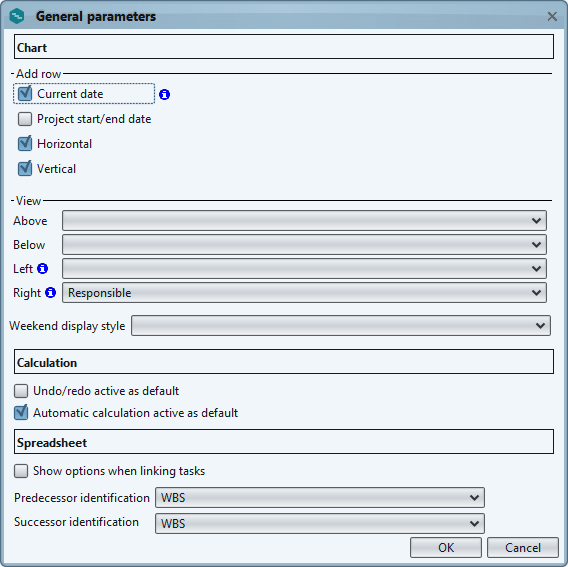Image resolution: width=568 pixels, height=567 pixels.
Task: Click the app logo icon in title bar
Action: [x=17, y=16]
